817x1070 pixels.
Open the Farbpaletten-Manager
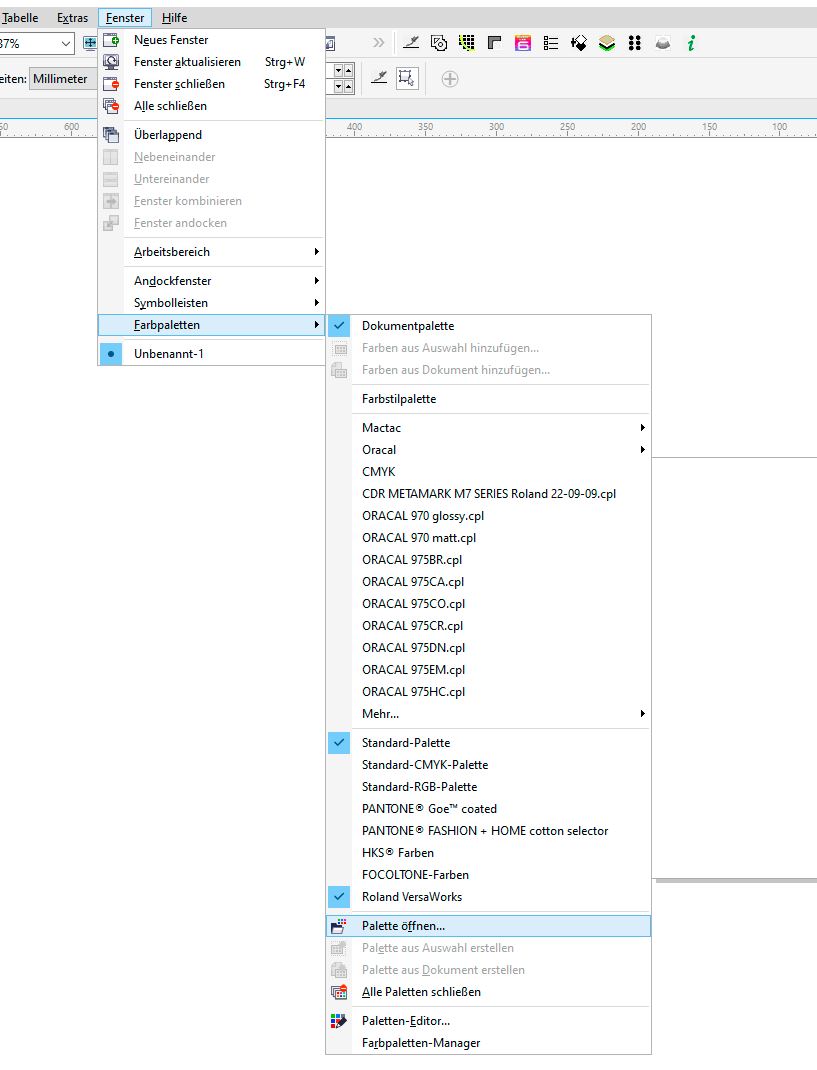(x=421, y=1043)
